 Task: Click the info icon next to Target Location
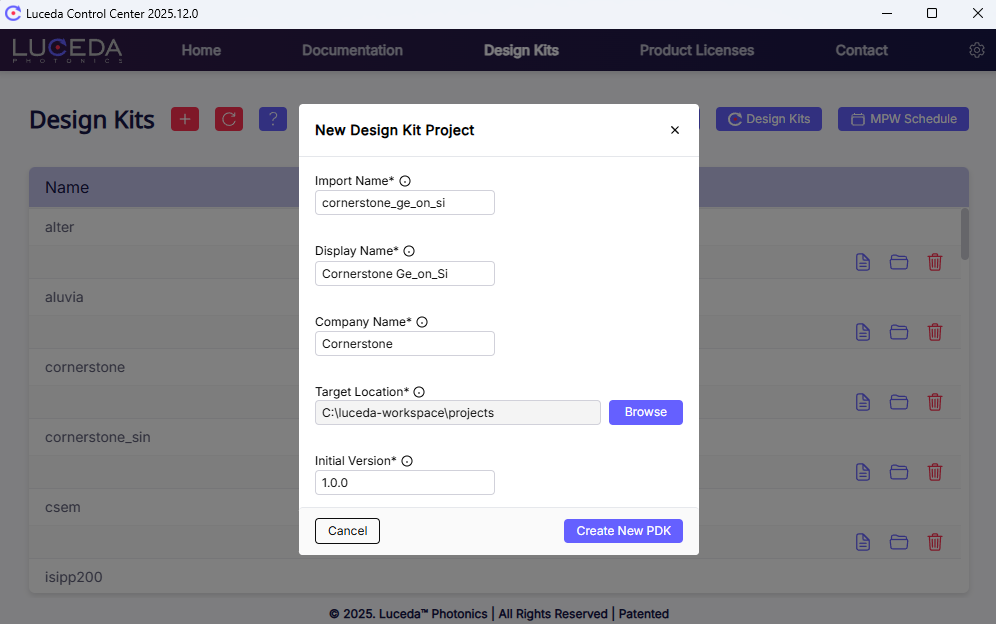(x=419, y=392)
